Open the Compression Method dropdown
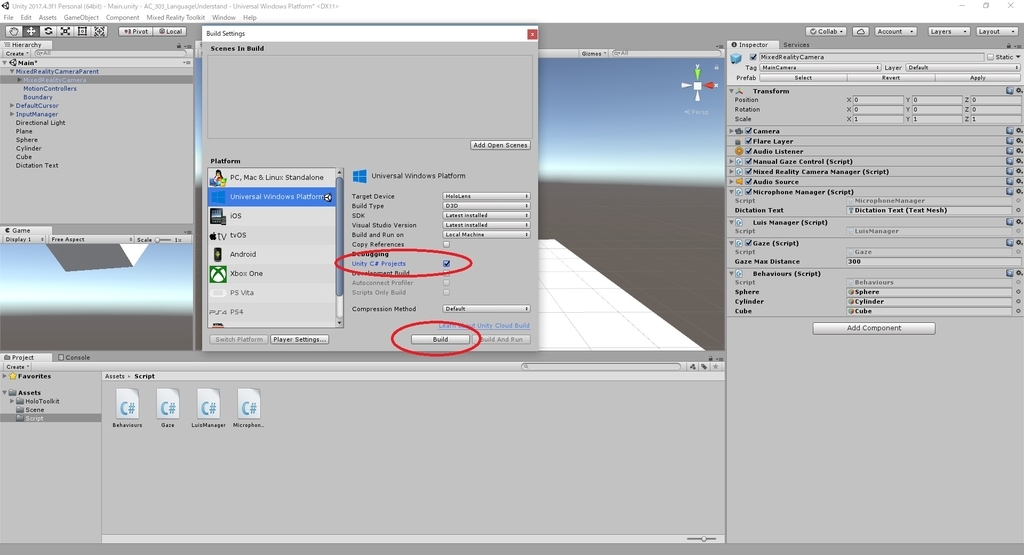1024x555 pixels. pyautogui.click(x=486, y=309)
